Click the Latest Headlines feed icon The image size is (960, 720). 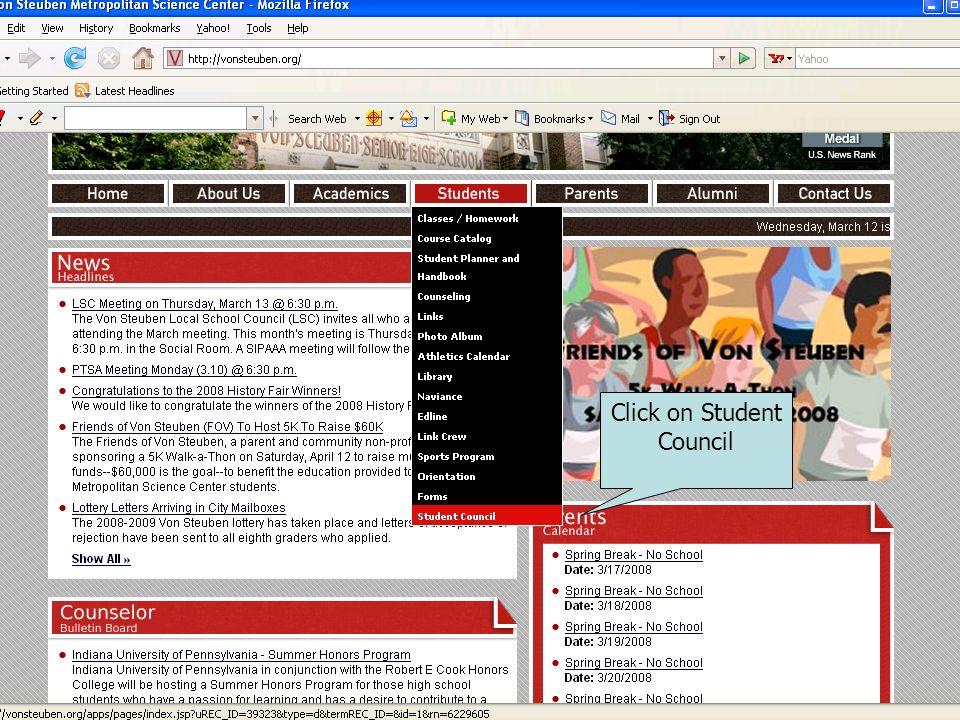click(82, 91)
